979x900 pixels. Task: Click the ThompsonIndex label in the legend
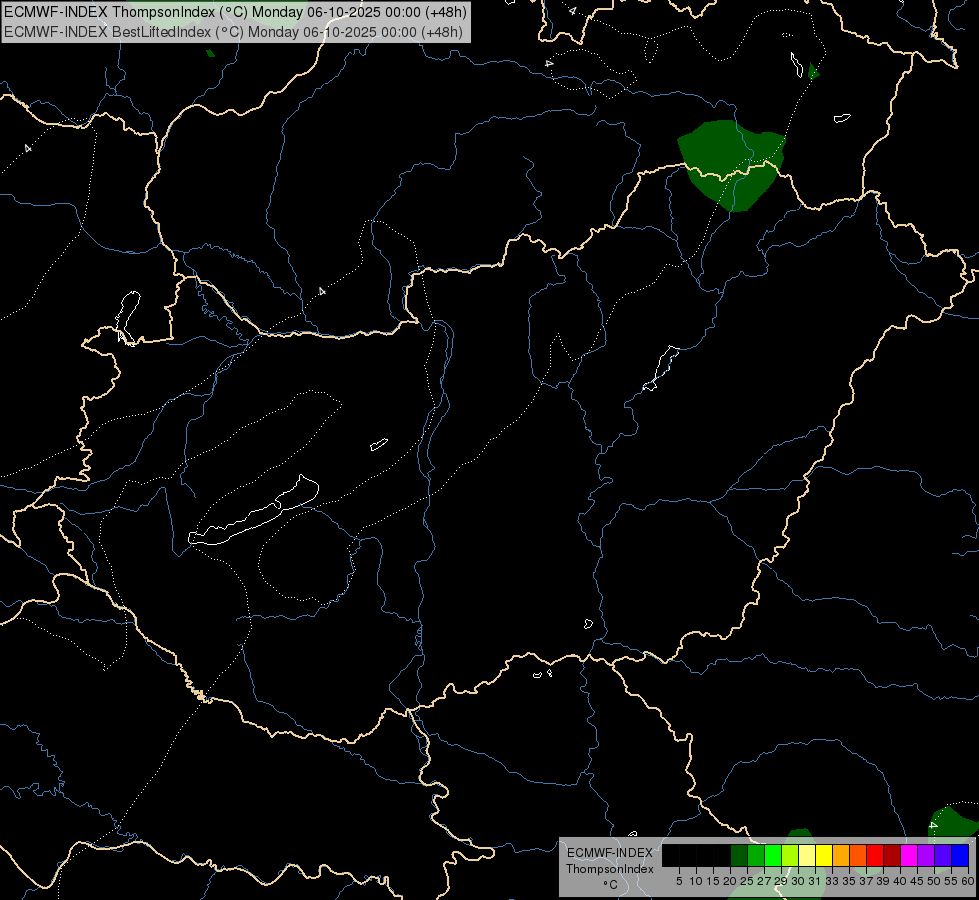610,869
